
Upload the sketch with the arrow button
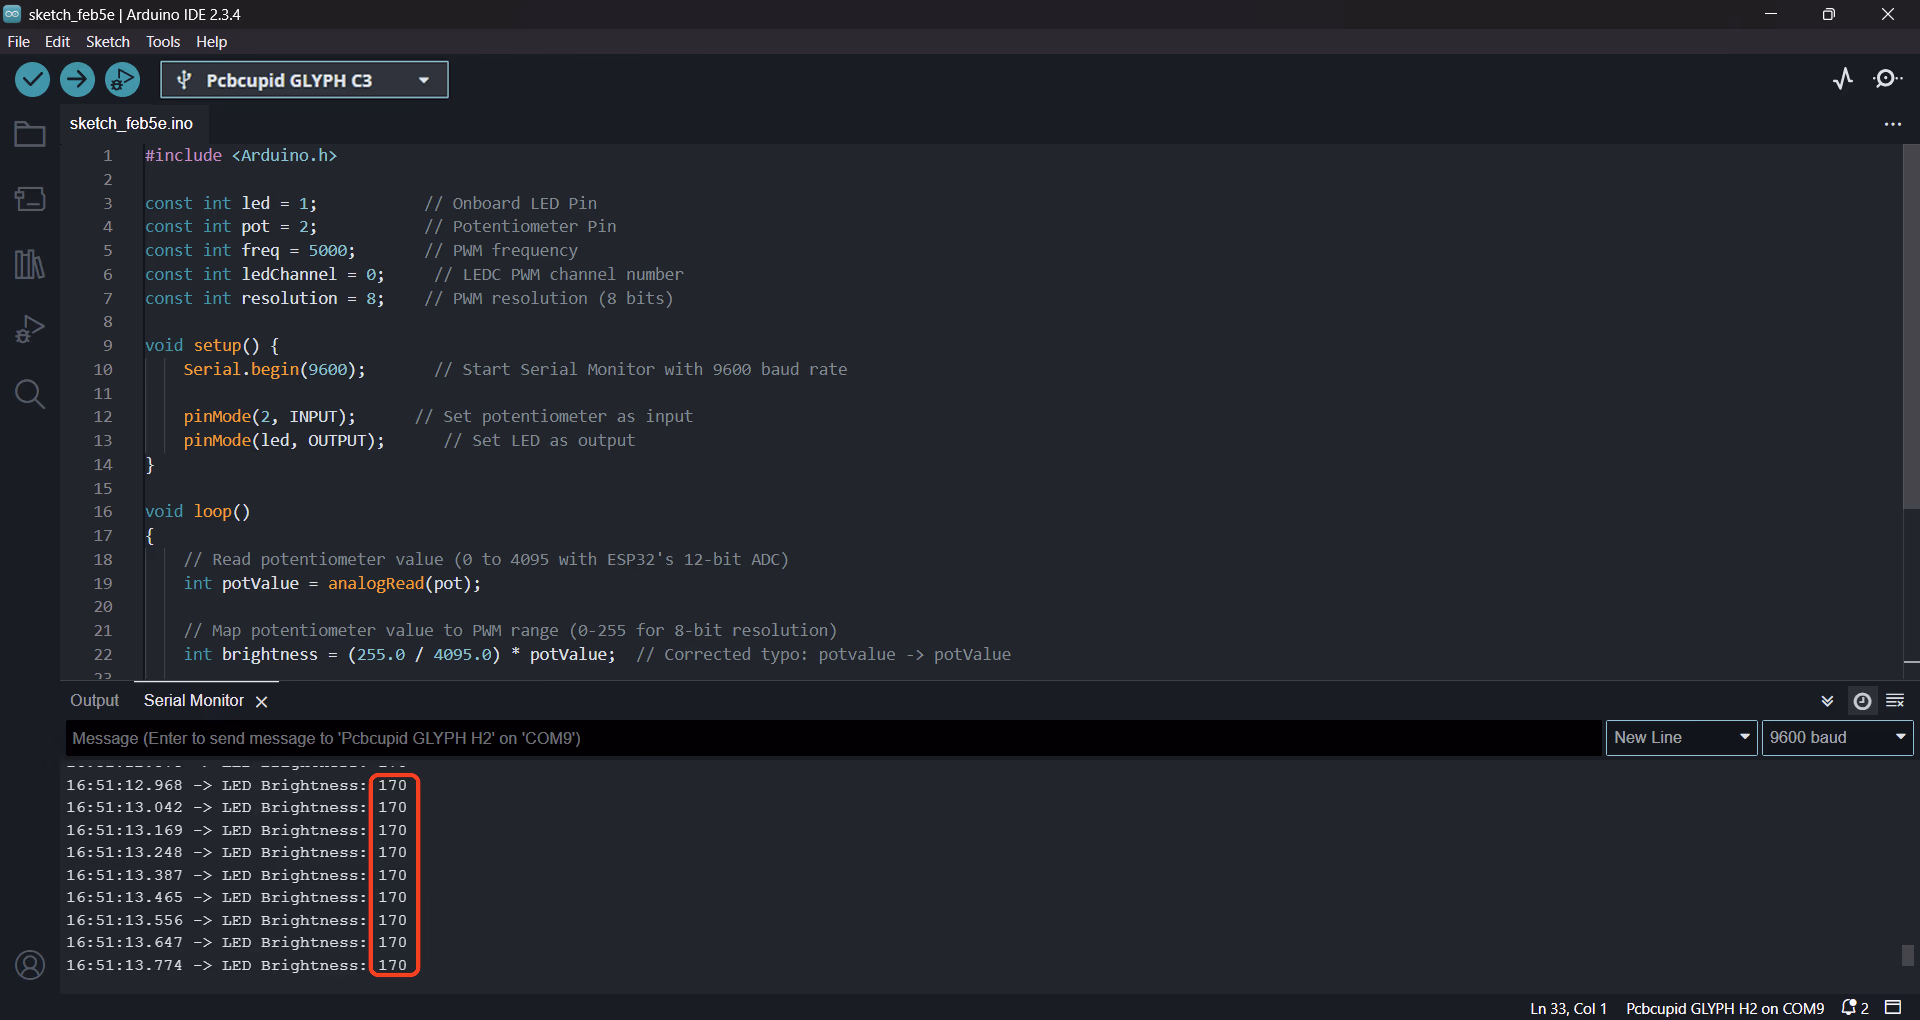click(x=77, y=80)
